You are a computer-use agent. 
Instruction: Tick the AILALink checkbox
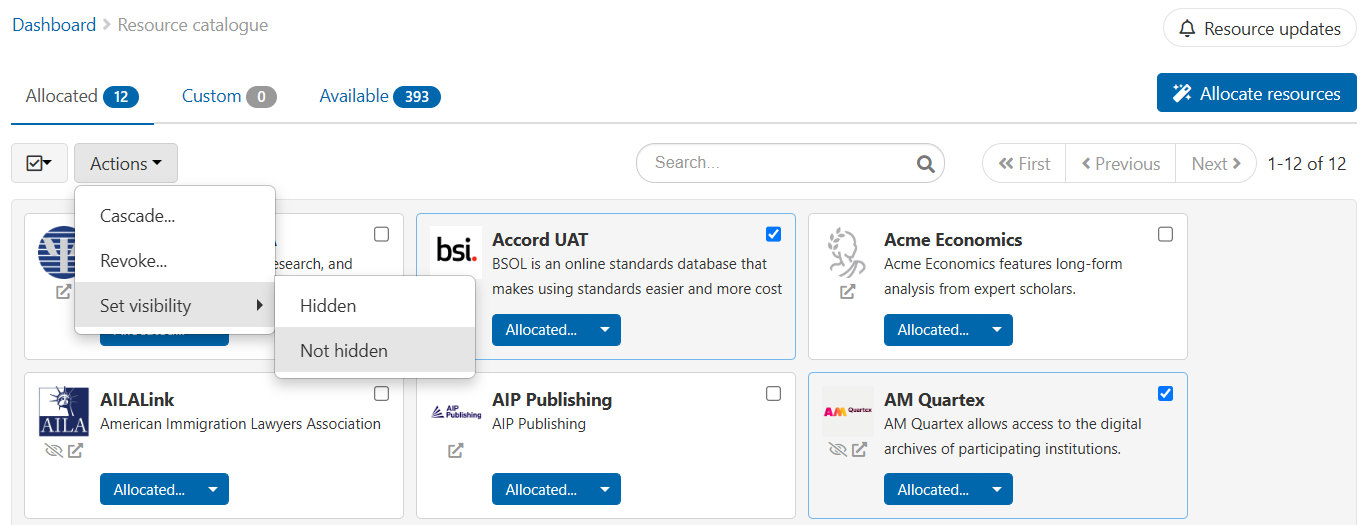pyautogui.click(x=381, y=394)
